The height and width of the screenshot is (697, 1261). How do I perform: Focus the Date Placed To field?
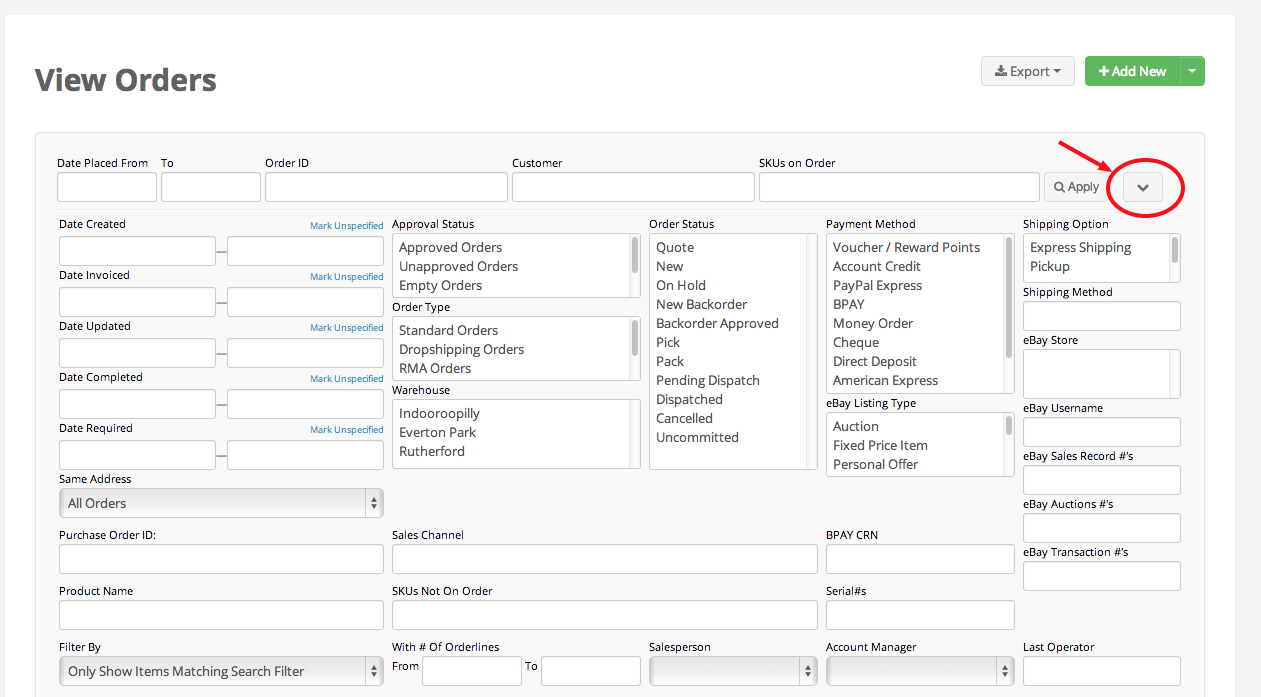[x=211, y=187]
